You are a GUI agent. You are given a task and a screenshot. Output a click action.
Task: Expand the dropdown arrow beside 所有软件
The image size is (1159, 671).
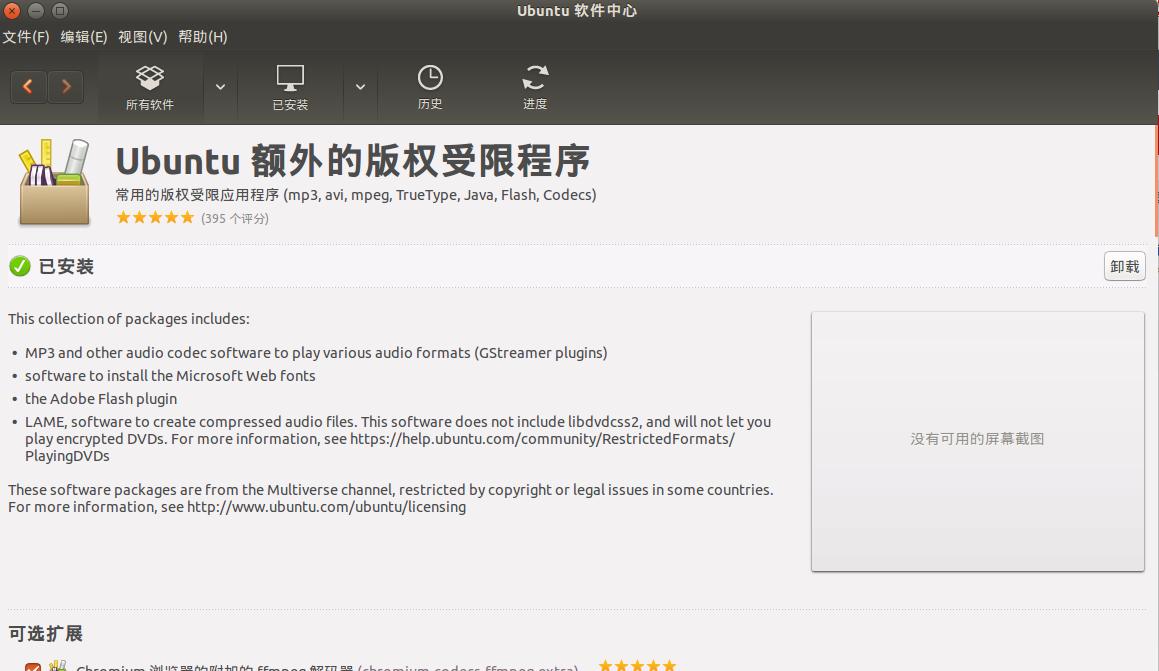pyautogui.click(x=220, y=87)
